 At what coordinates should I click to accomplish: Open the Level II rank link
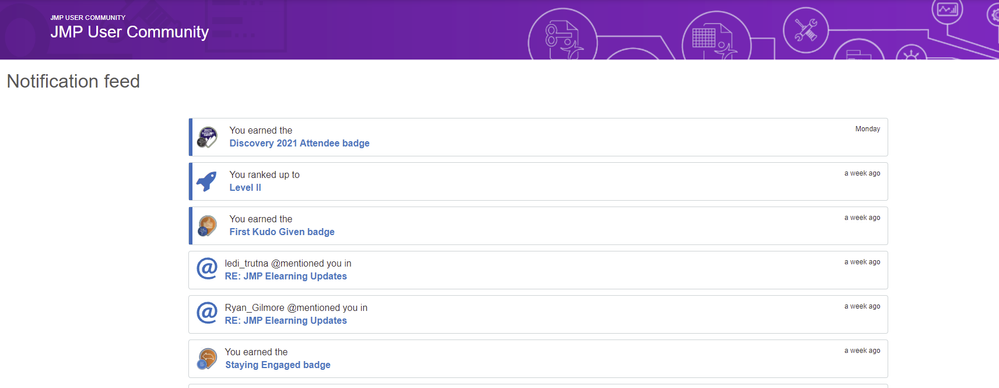click(x=245, y=188)
